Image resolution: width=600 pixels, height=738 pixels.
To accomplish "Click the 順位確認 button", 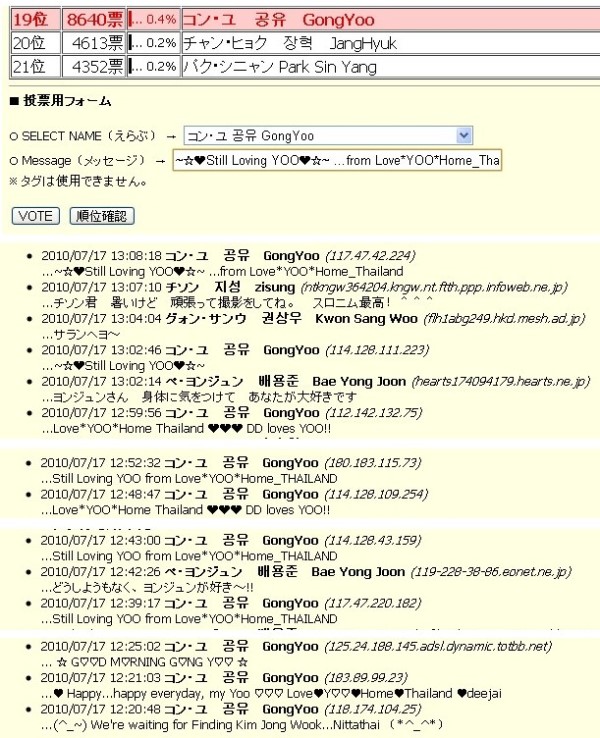I will [x=102, y=216].
